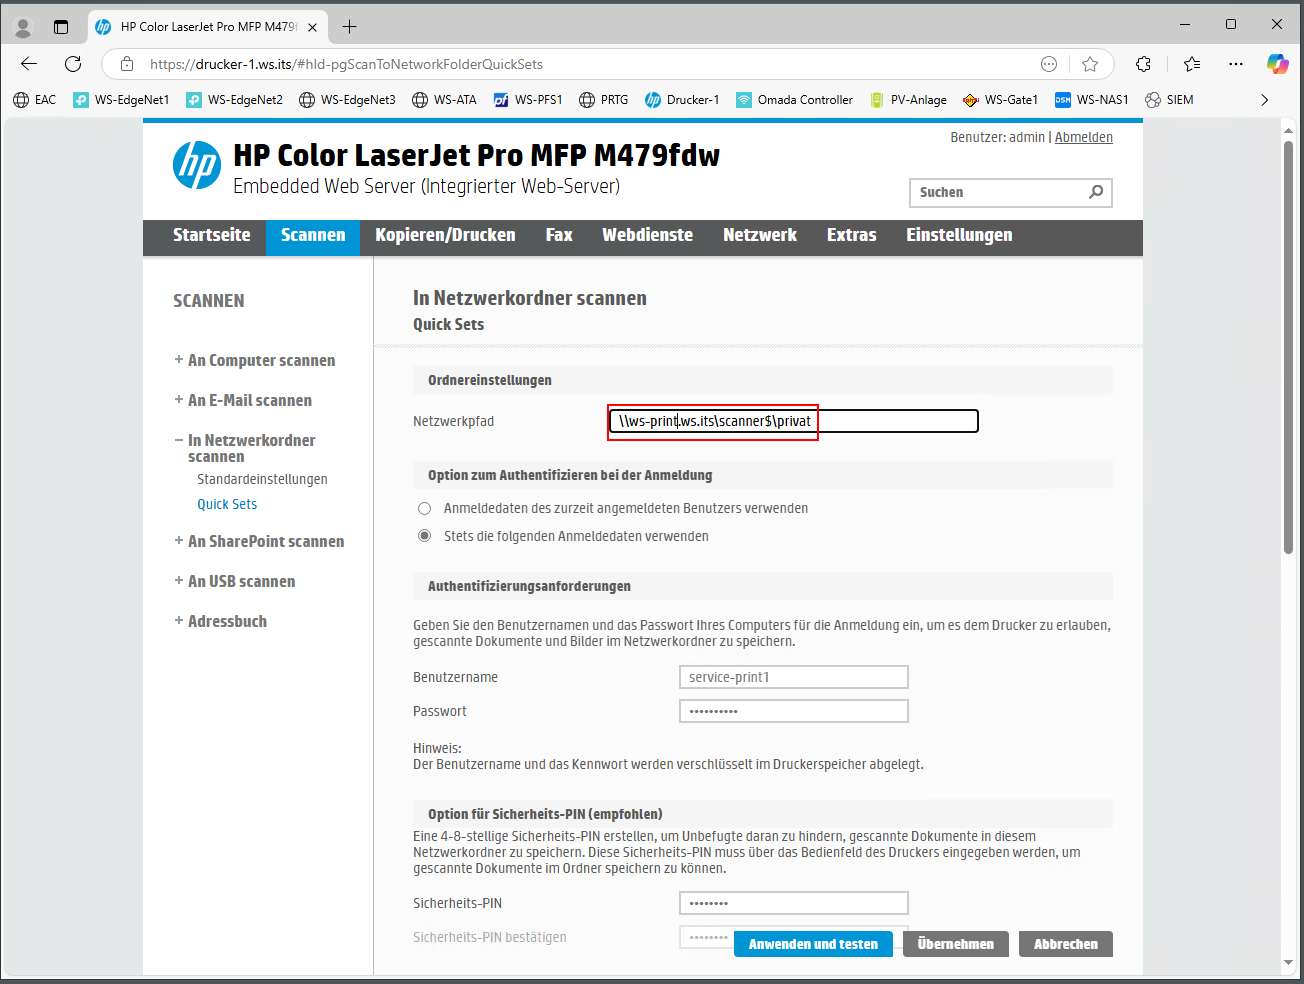
Task: Open the Copilot sidebar icon
Action: pyautogui.click(x=1277, y=64)
